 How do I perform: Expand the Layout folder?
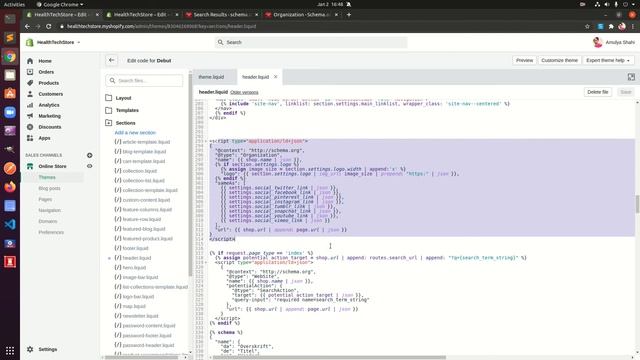coord(118,98)
